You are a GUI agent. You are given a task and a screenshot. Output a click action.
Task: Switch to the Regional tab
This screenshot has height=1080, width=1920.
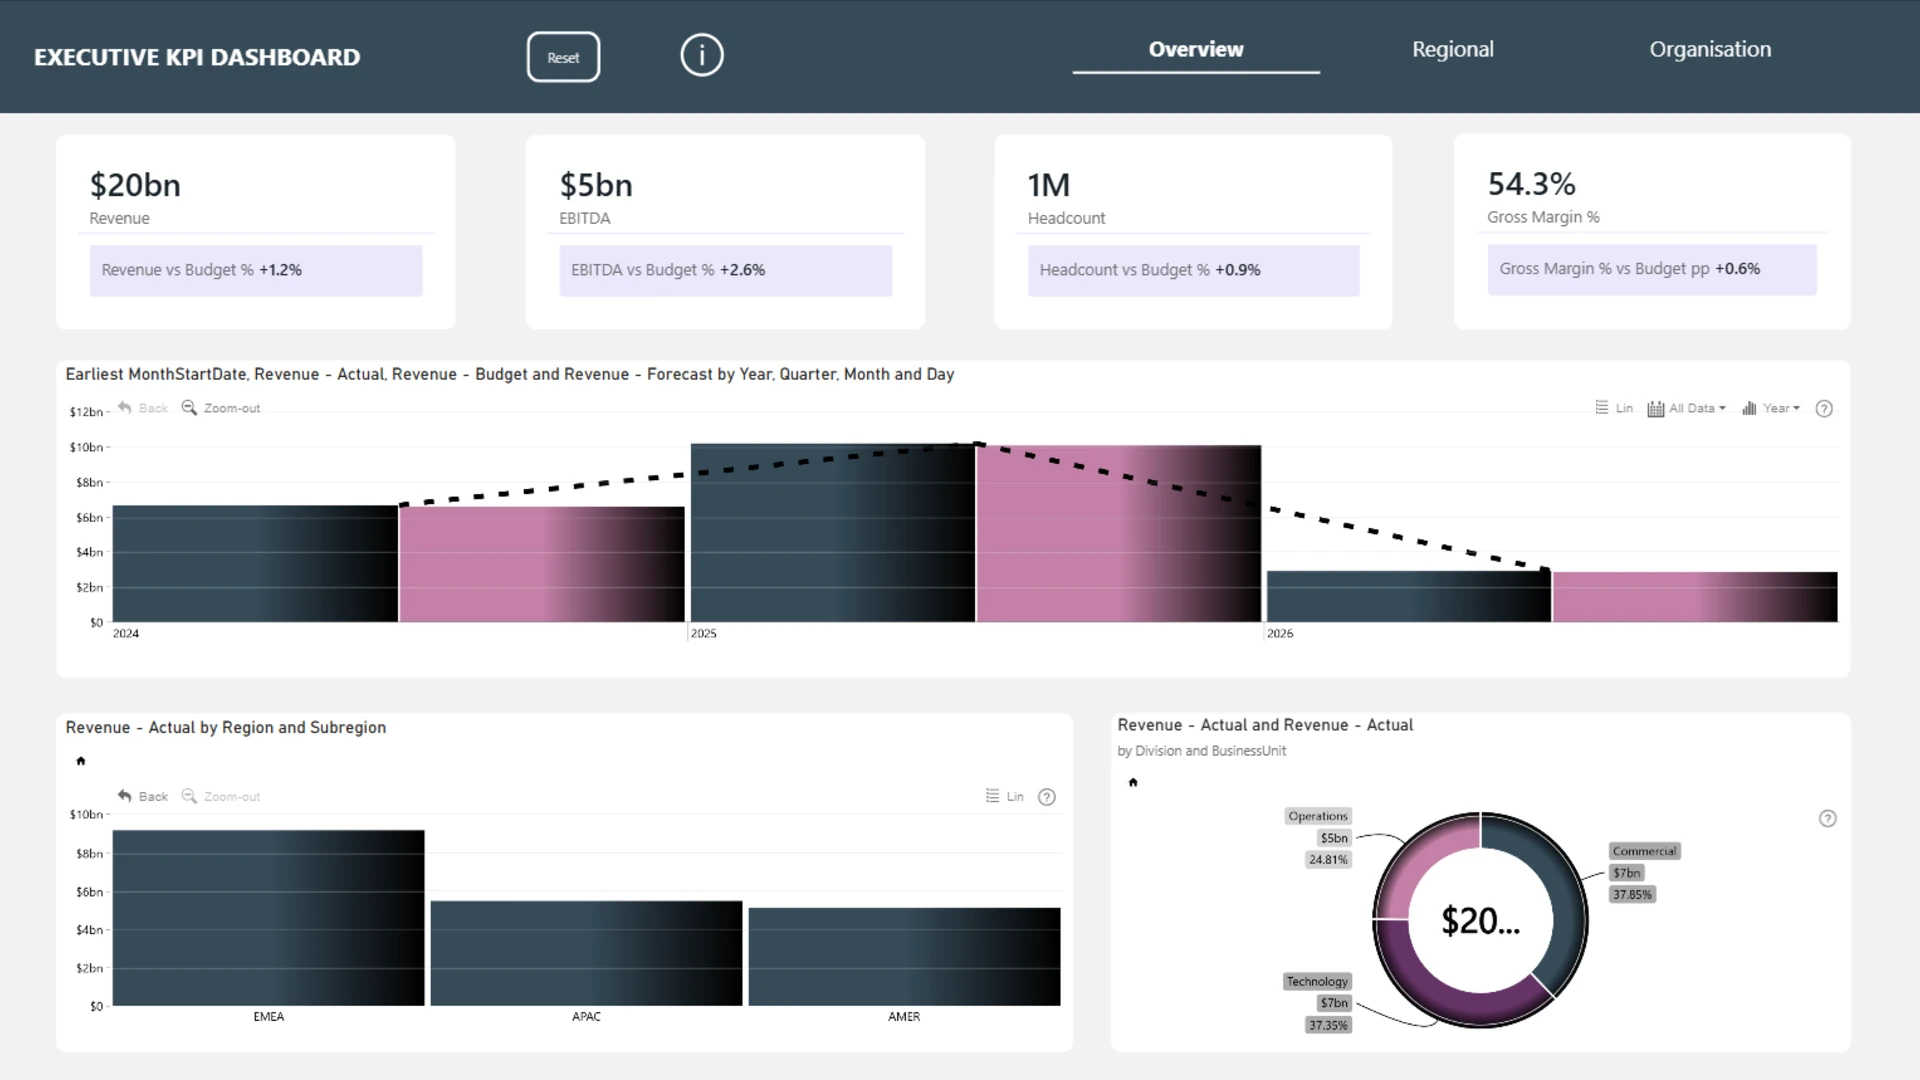click(1452, 50)
